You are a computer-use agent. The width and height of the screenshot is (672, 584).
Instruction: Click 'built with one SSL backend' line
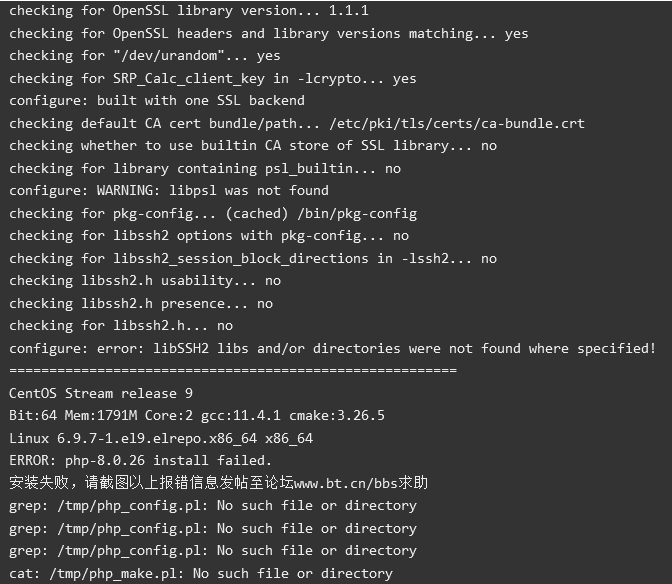pos(157,101)
